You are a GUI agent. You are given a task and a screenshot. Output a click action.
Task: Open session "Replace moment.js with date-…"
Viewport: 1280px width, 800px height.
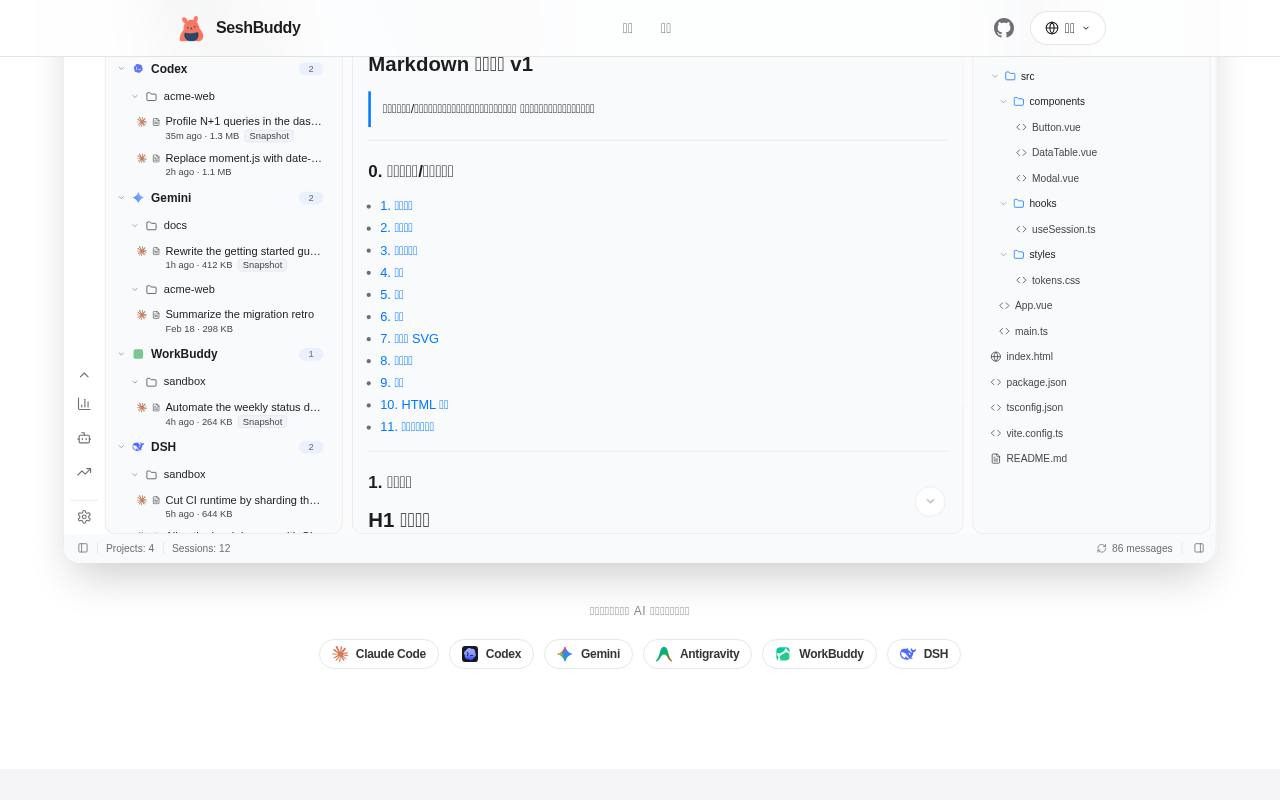click(229, 165)
